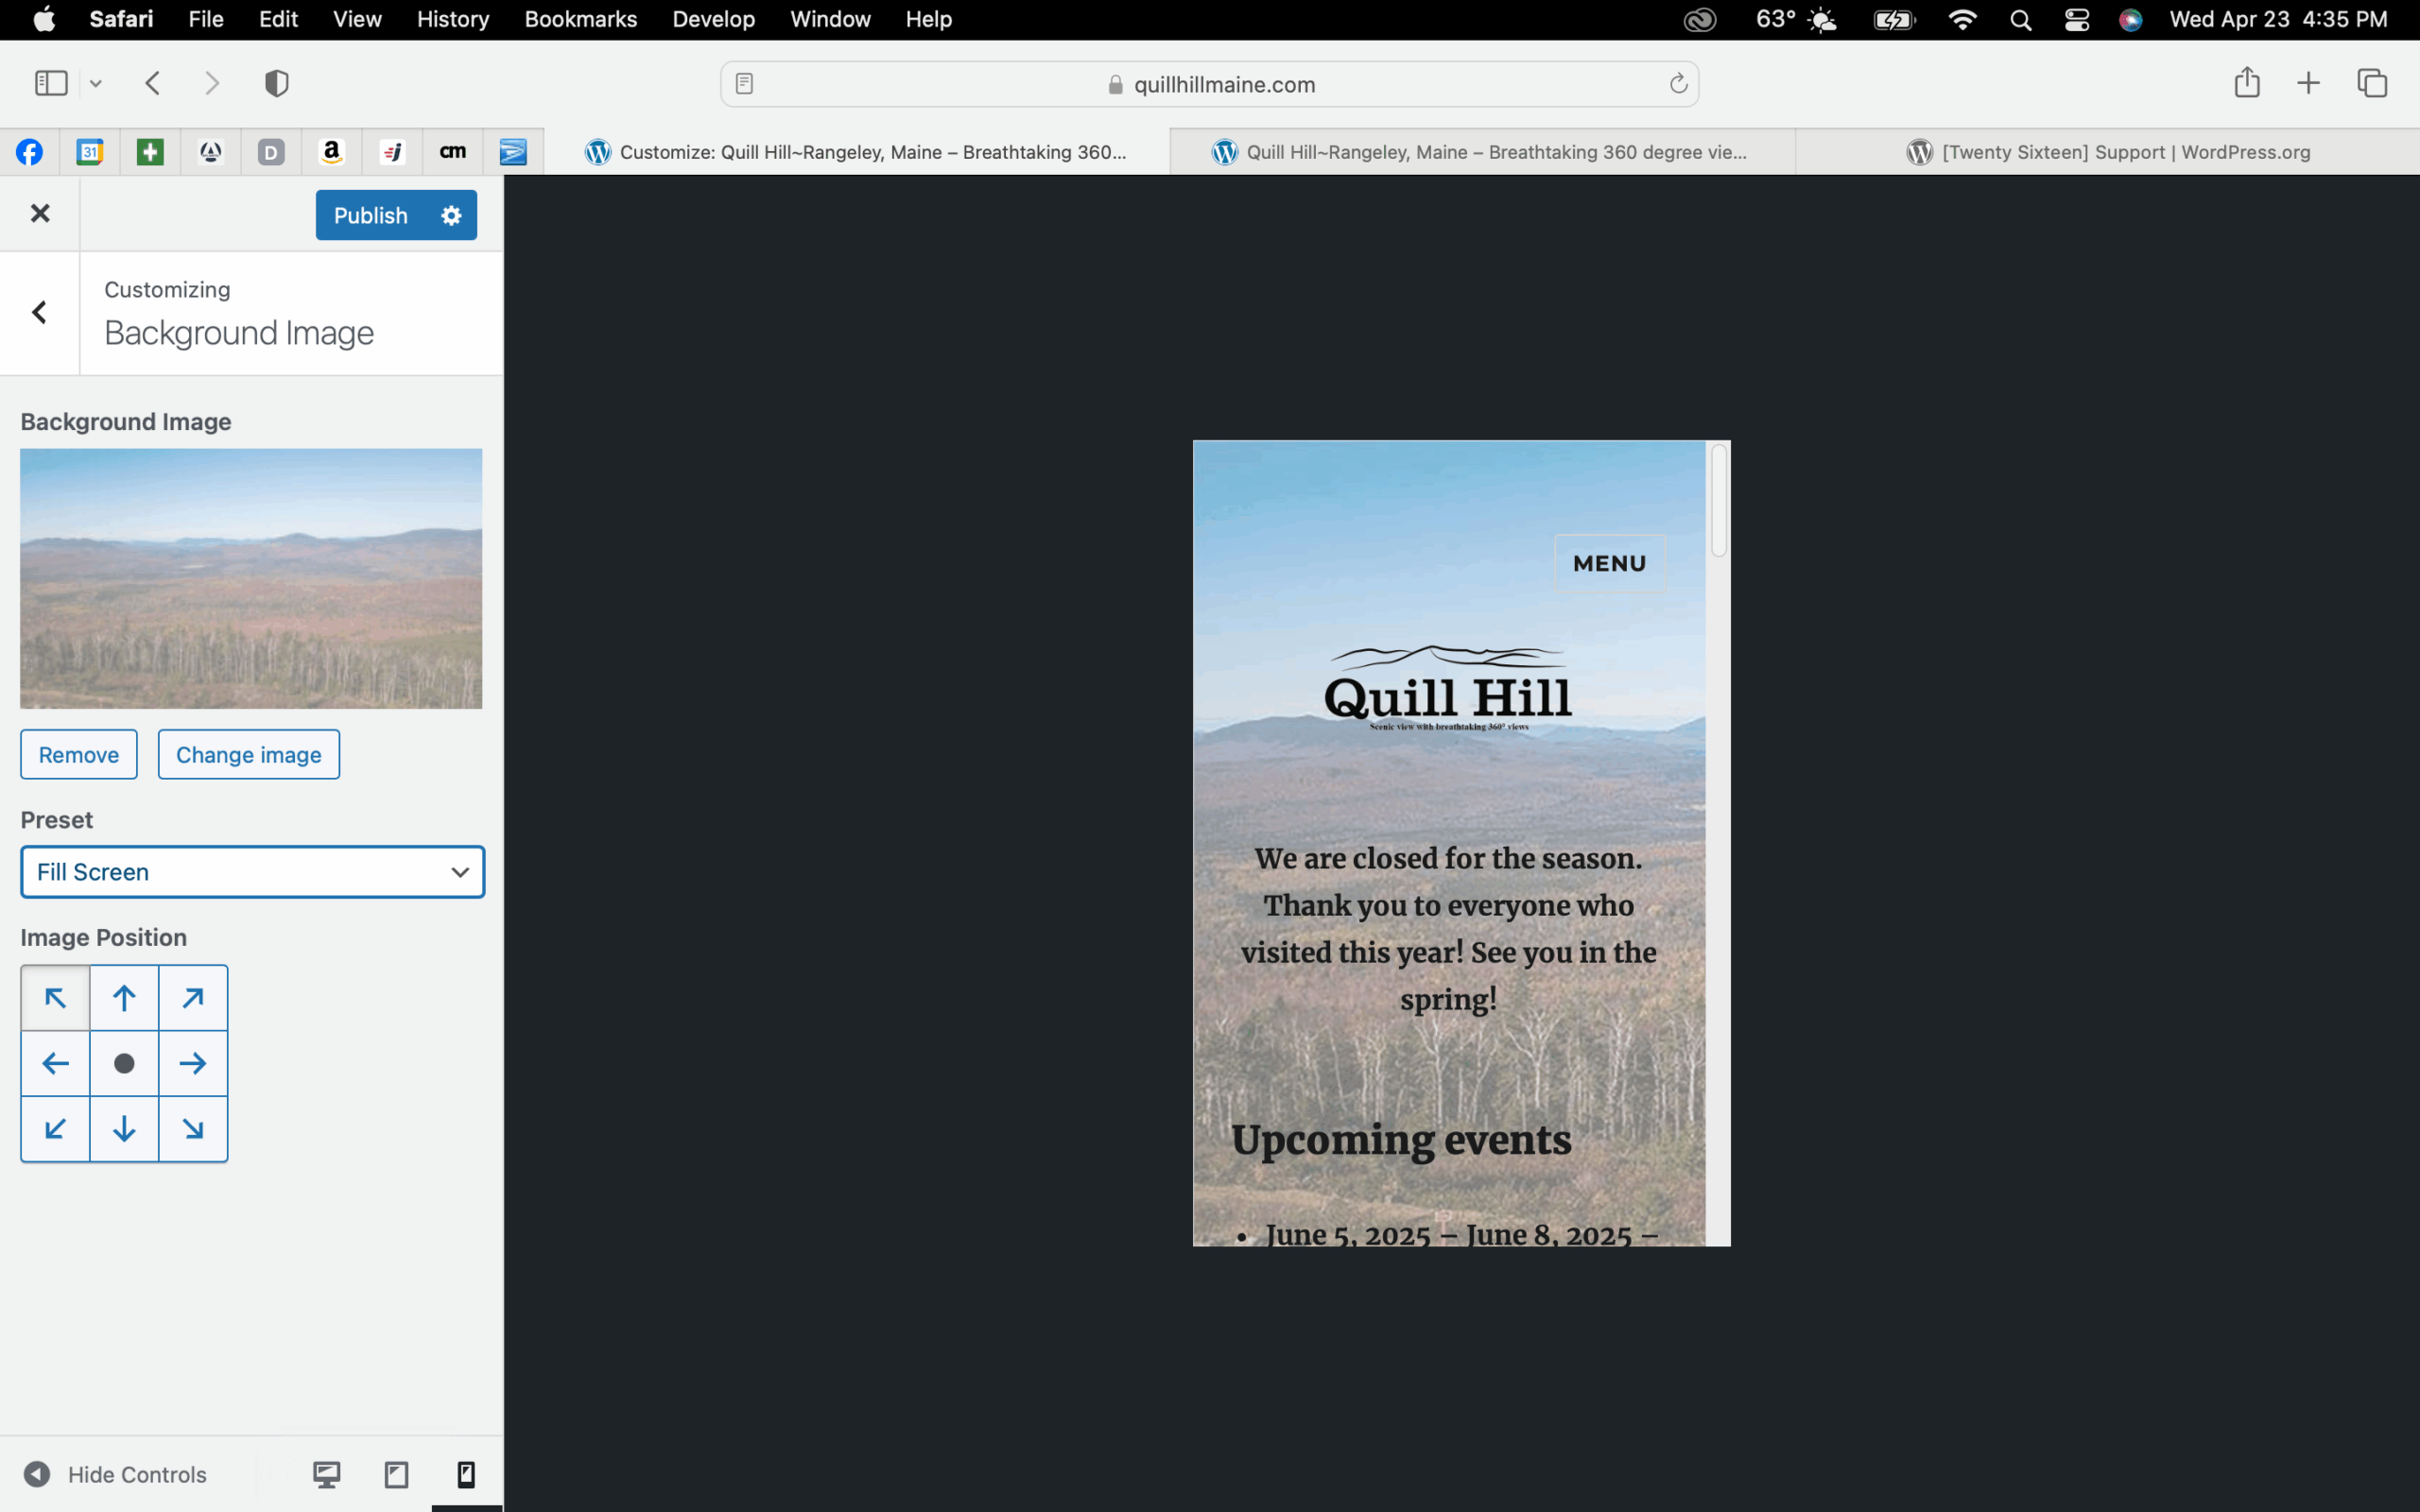The height and width of the screenshot is (1512, 2420).
Task: Select the tablet preview icon
Action: [x=396, y=1473]
